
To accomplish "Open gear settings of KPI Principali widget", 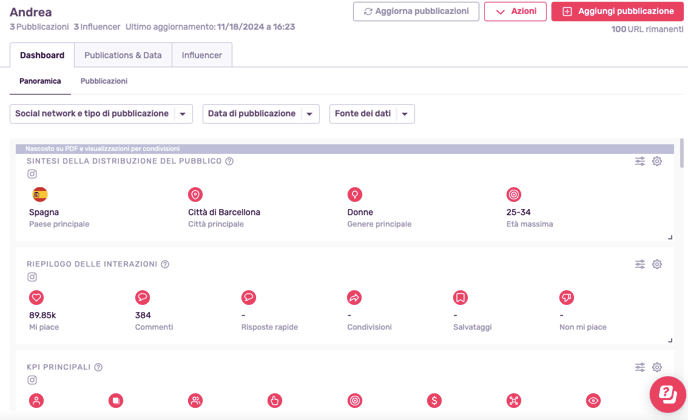I will coord(656,367).
